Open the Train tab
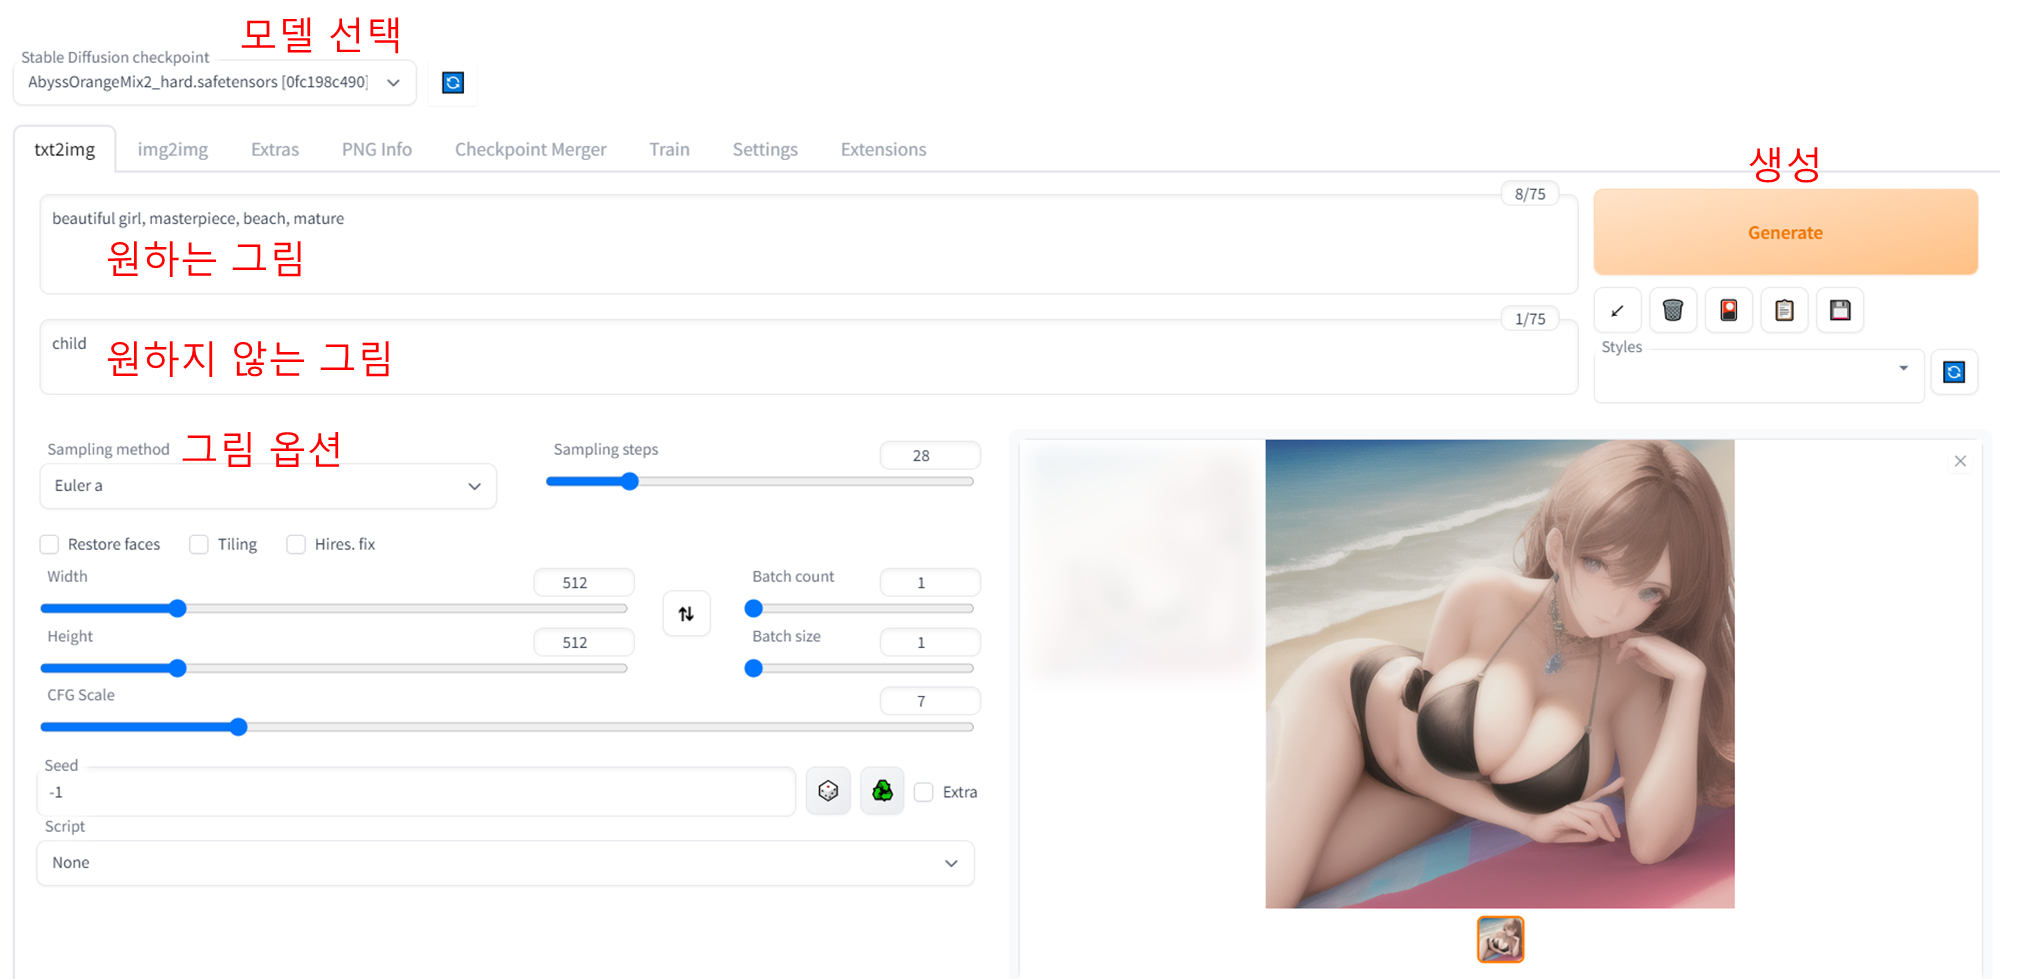2036x979 pixels. (669, 149)
